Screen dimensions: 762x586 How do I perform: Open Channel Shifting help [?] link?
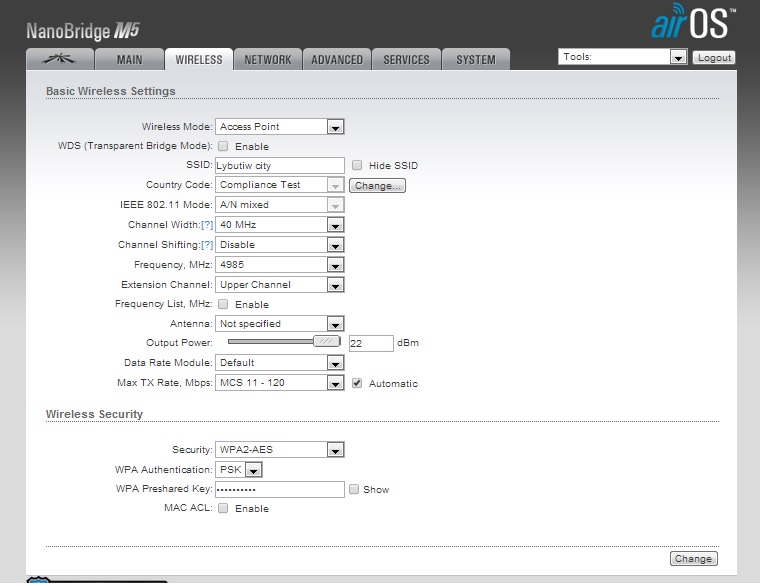pos(207,244)
